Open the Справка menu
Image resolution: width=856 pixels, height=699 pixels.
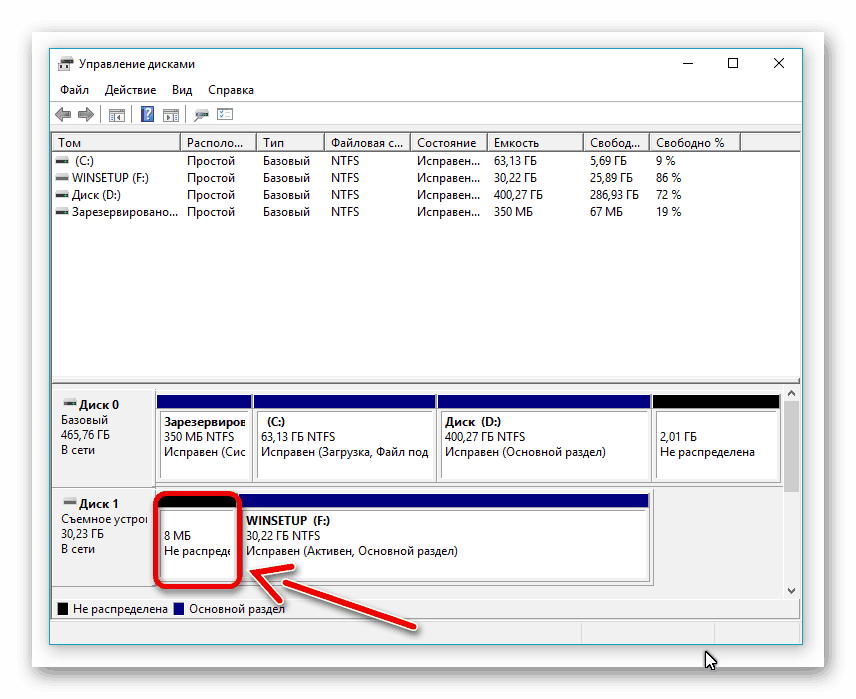231,90
